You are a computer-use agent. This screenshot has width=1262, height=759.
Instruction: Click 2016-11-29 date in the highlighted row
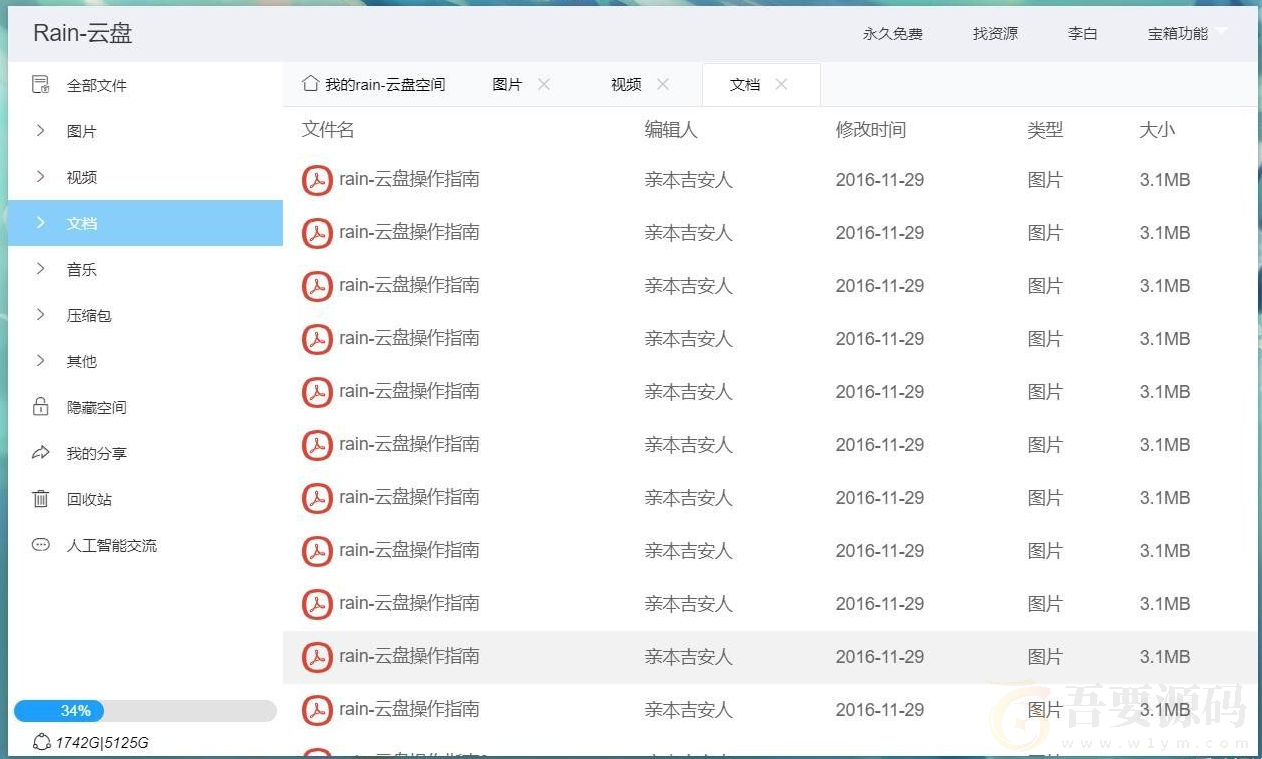(x=880, y=657)
